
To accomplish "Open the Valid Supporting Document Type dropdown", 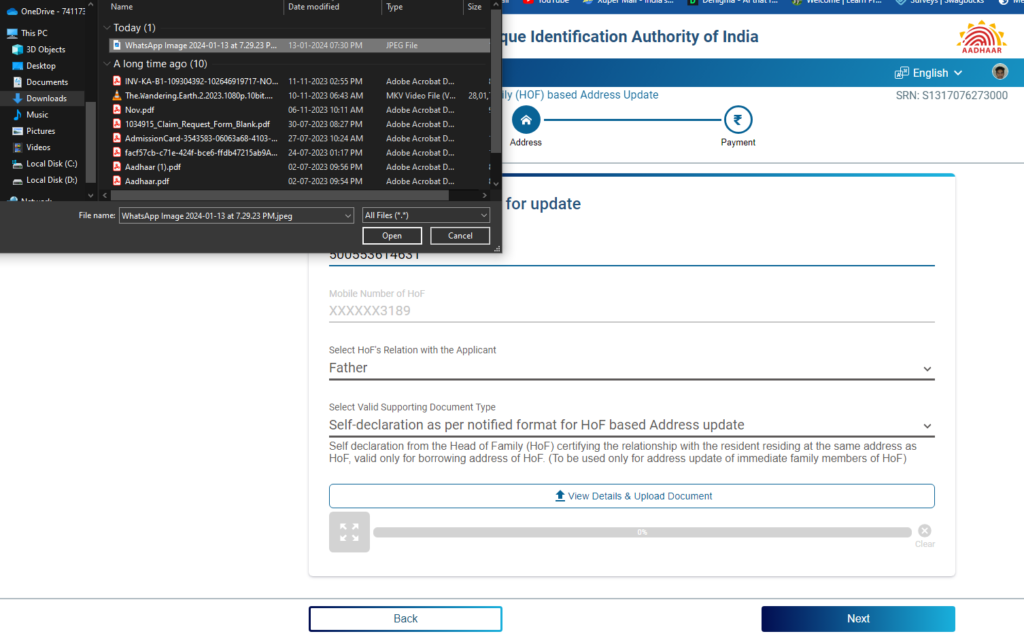I will coord(632,425).
